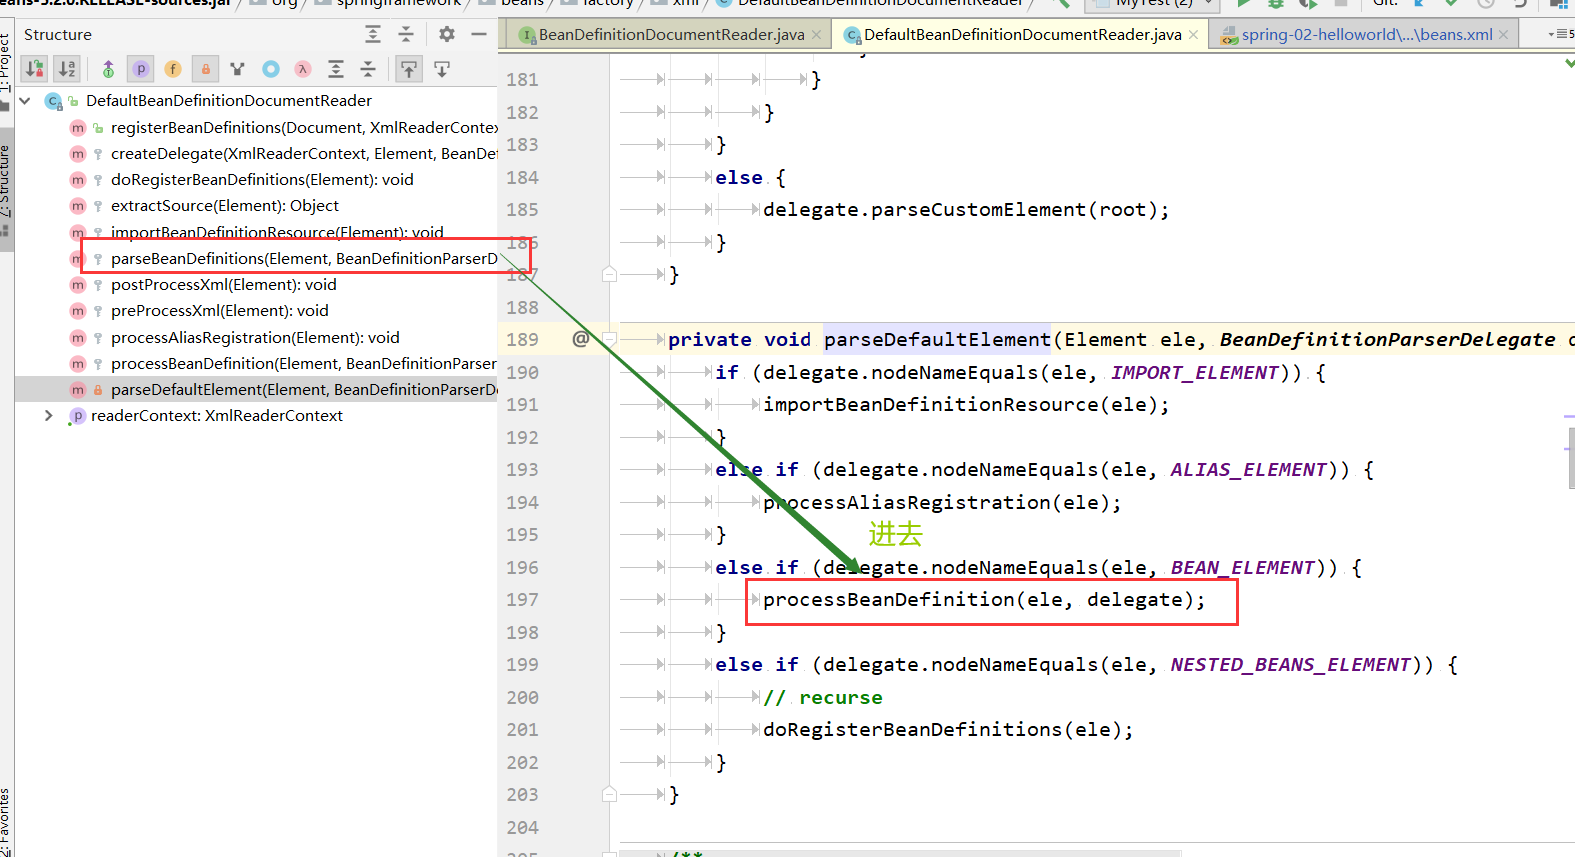Click IMPORT_ELEMENT constant on line 190
The image size is (1575, 857).
click(1195, 373)
